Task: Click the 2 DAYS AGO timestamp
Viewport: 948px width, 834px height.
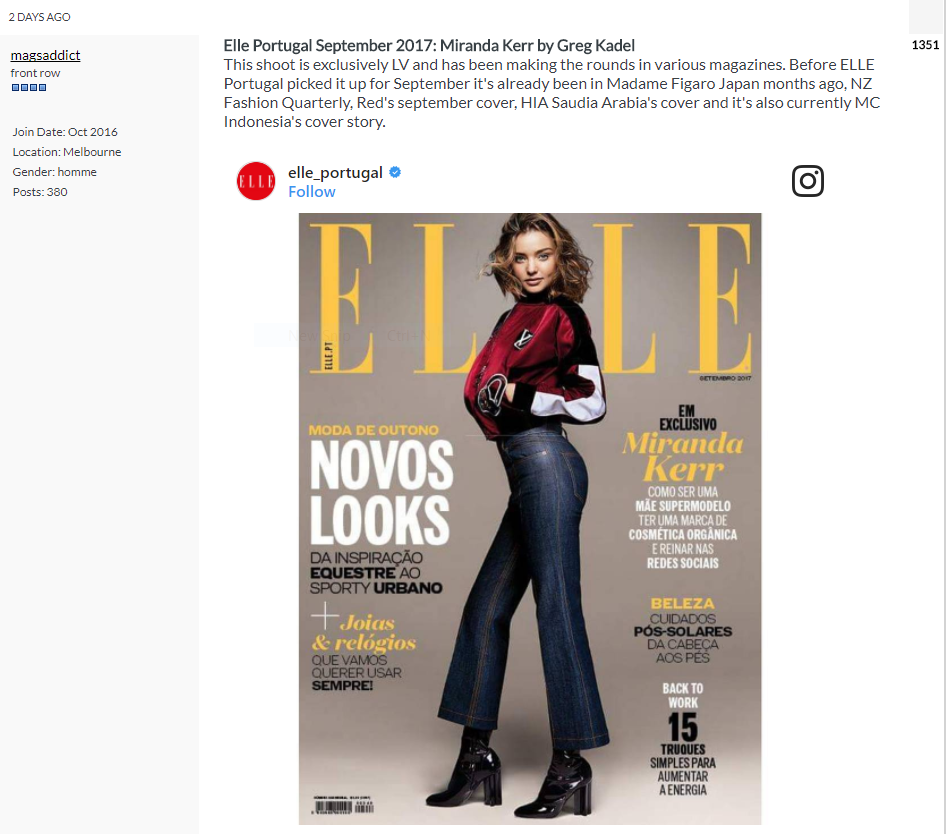Action: pos(39,17)
